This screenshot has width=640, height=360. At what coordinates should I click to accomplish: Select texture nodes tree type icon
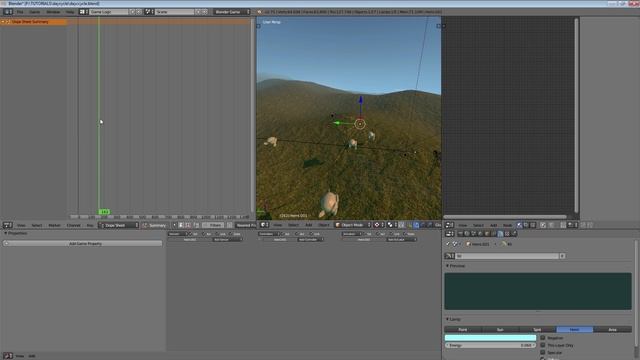click(533, 225)
